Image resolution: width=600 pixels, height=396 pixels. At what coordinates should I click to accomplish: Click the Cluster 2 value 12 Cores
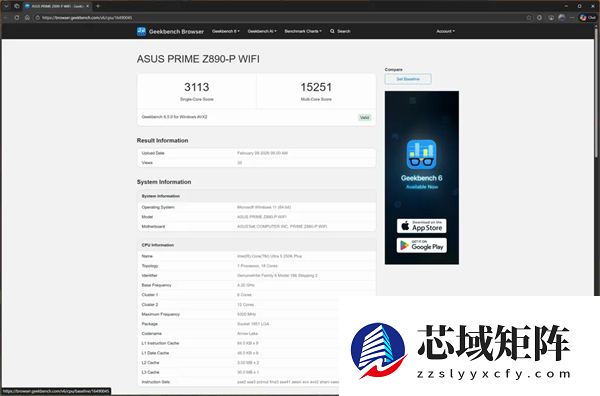245,305
